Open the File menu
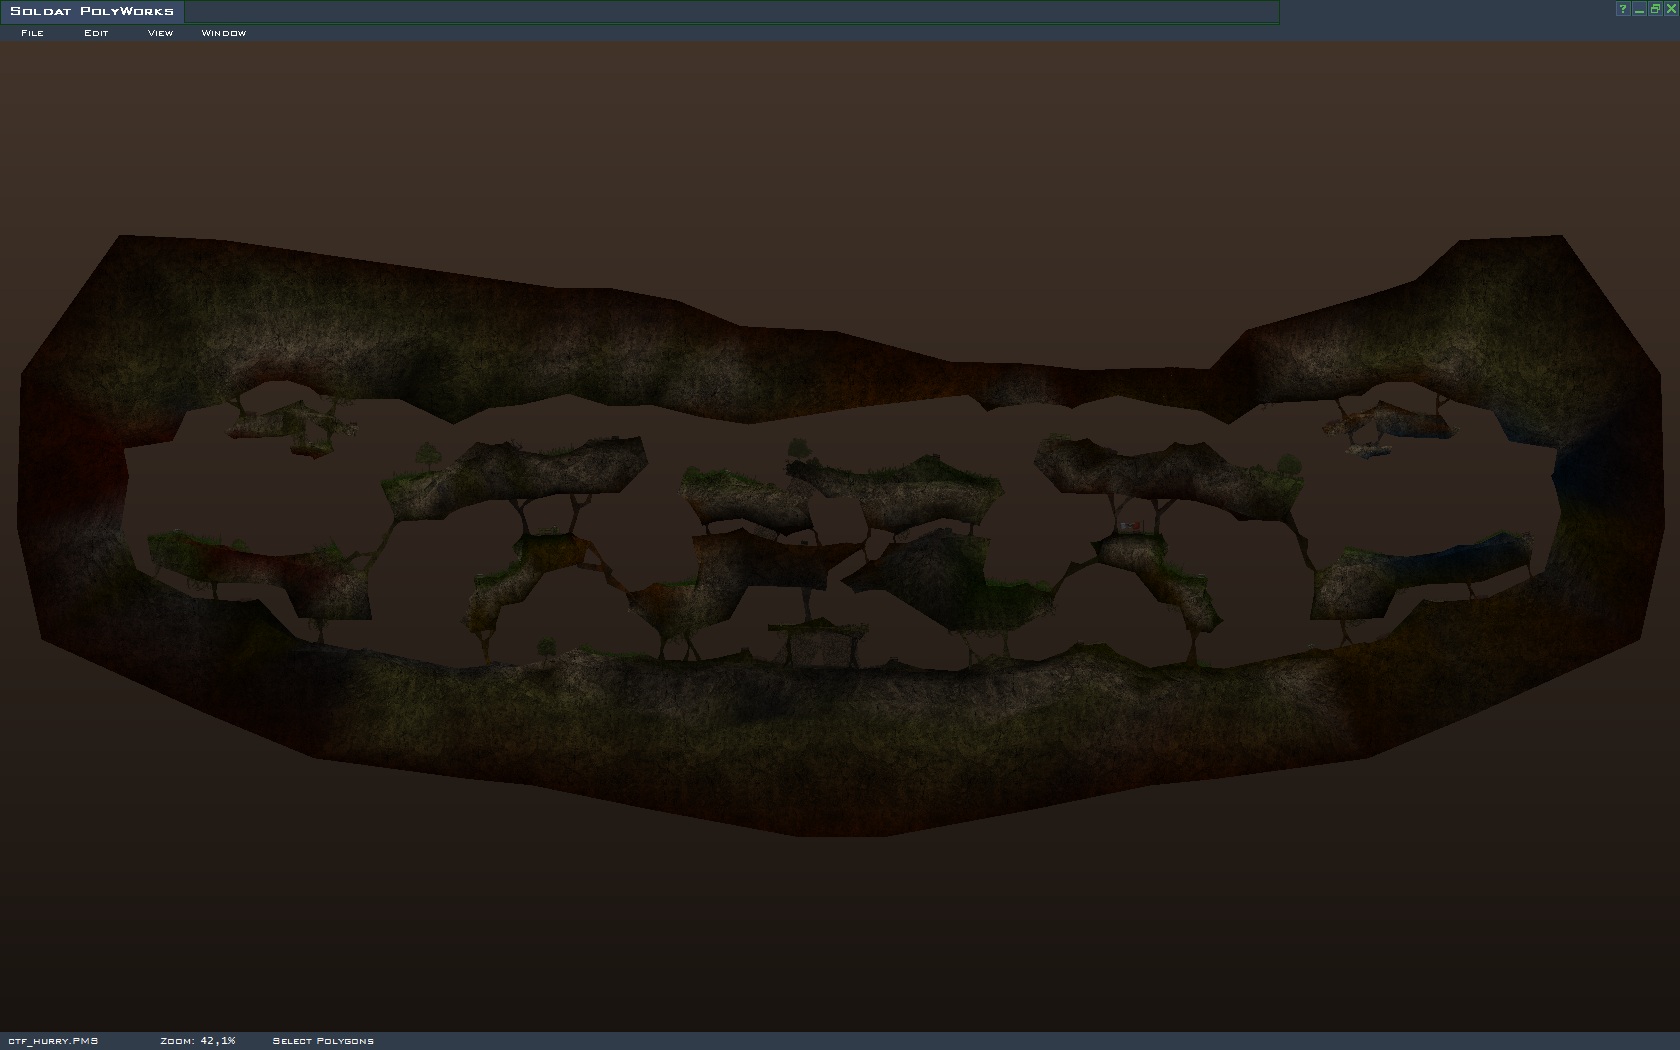 coord(32,33)
